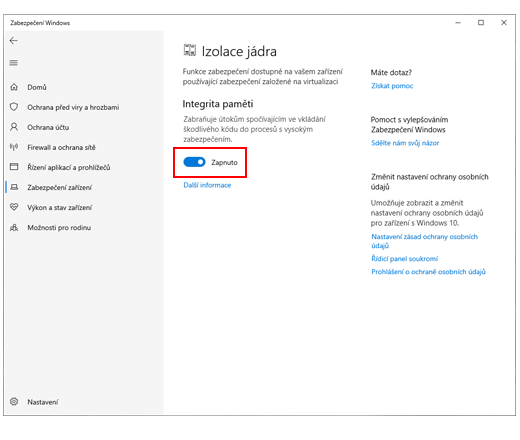Open Sdělte nám svůj názor link
Viewport: 520px width, 440px height.
coord(405,143)
